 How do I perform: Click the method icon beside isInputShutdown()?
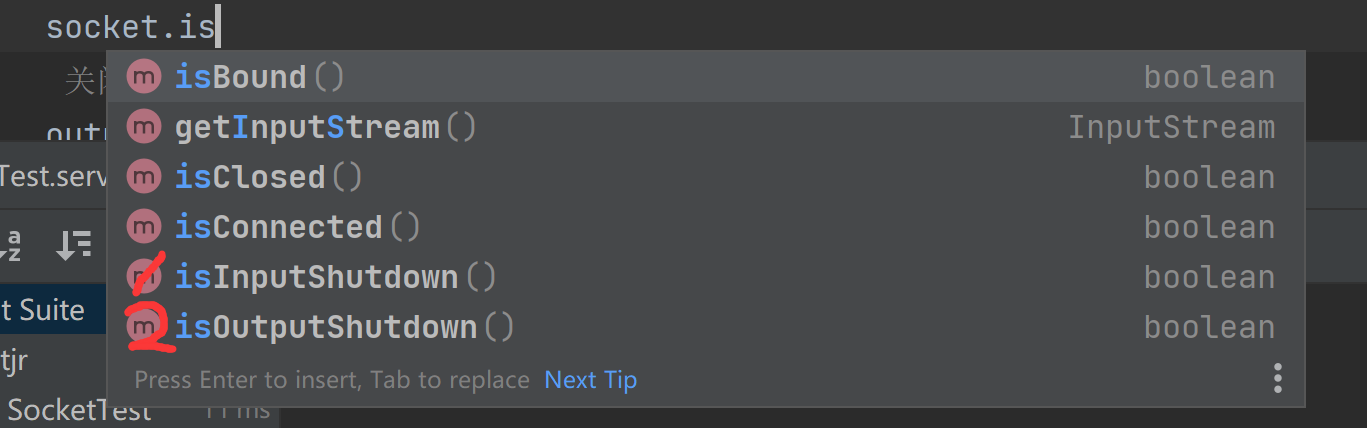tap(144, 277)
